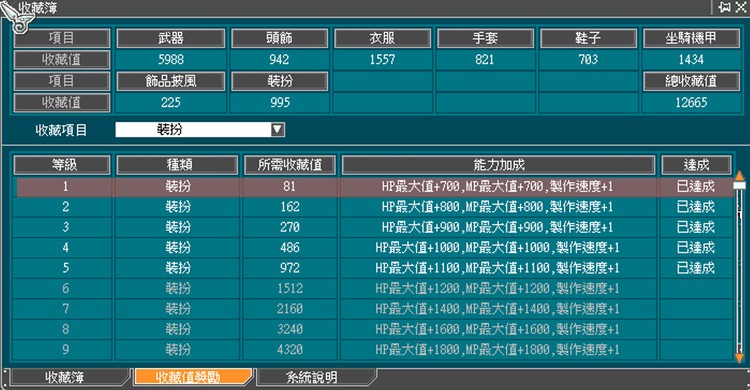Click the accessory cloak value 225
The height and width of the screenshot is (390, 750).
pos(171,102)
